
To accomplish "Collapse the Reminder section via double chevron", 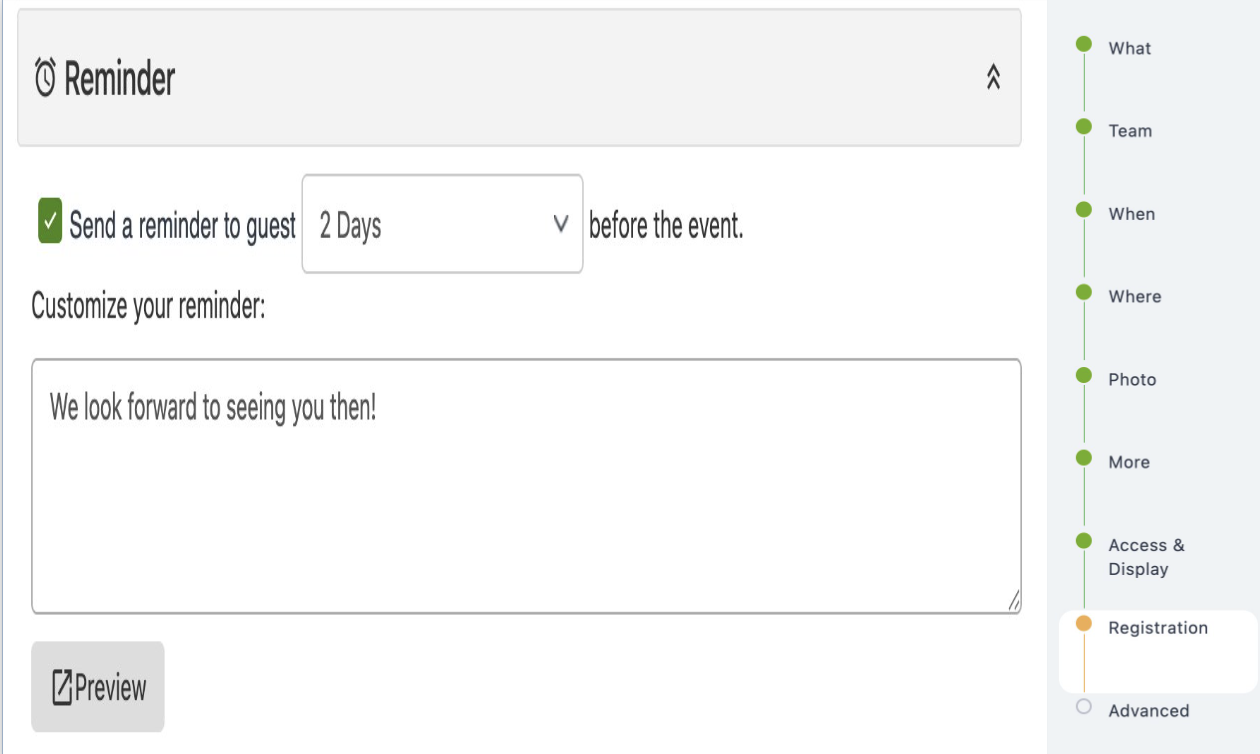I will coord(994,78).
